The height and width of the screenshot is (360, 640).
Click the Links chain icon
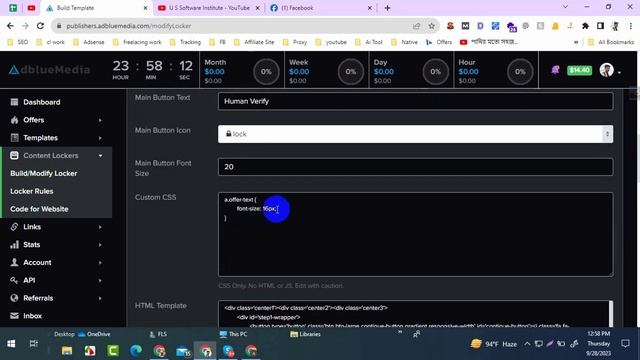(x=14, y=227)
